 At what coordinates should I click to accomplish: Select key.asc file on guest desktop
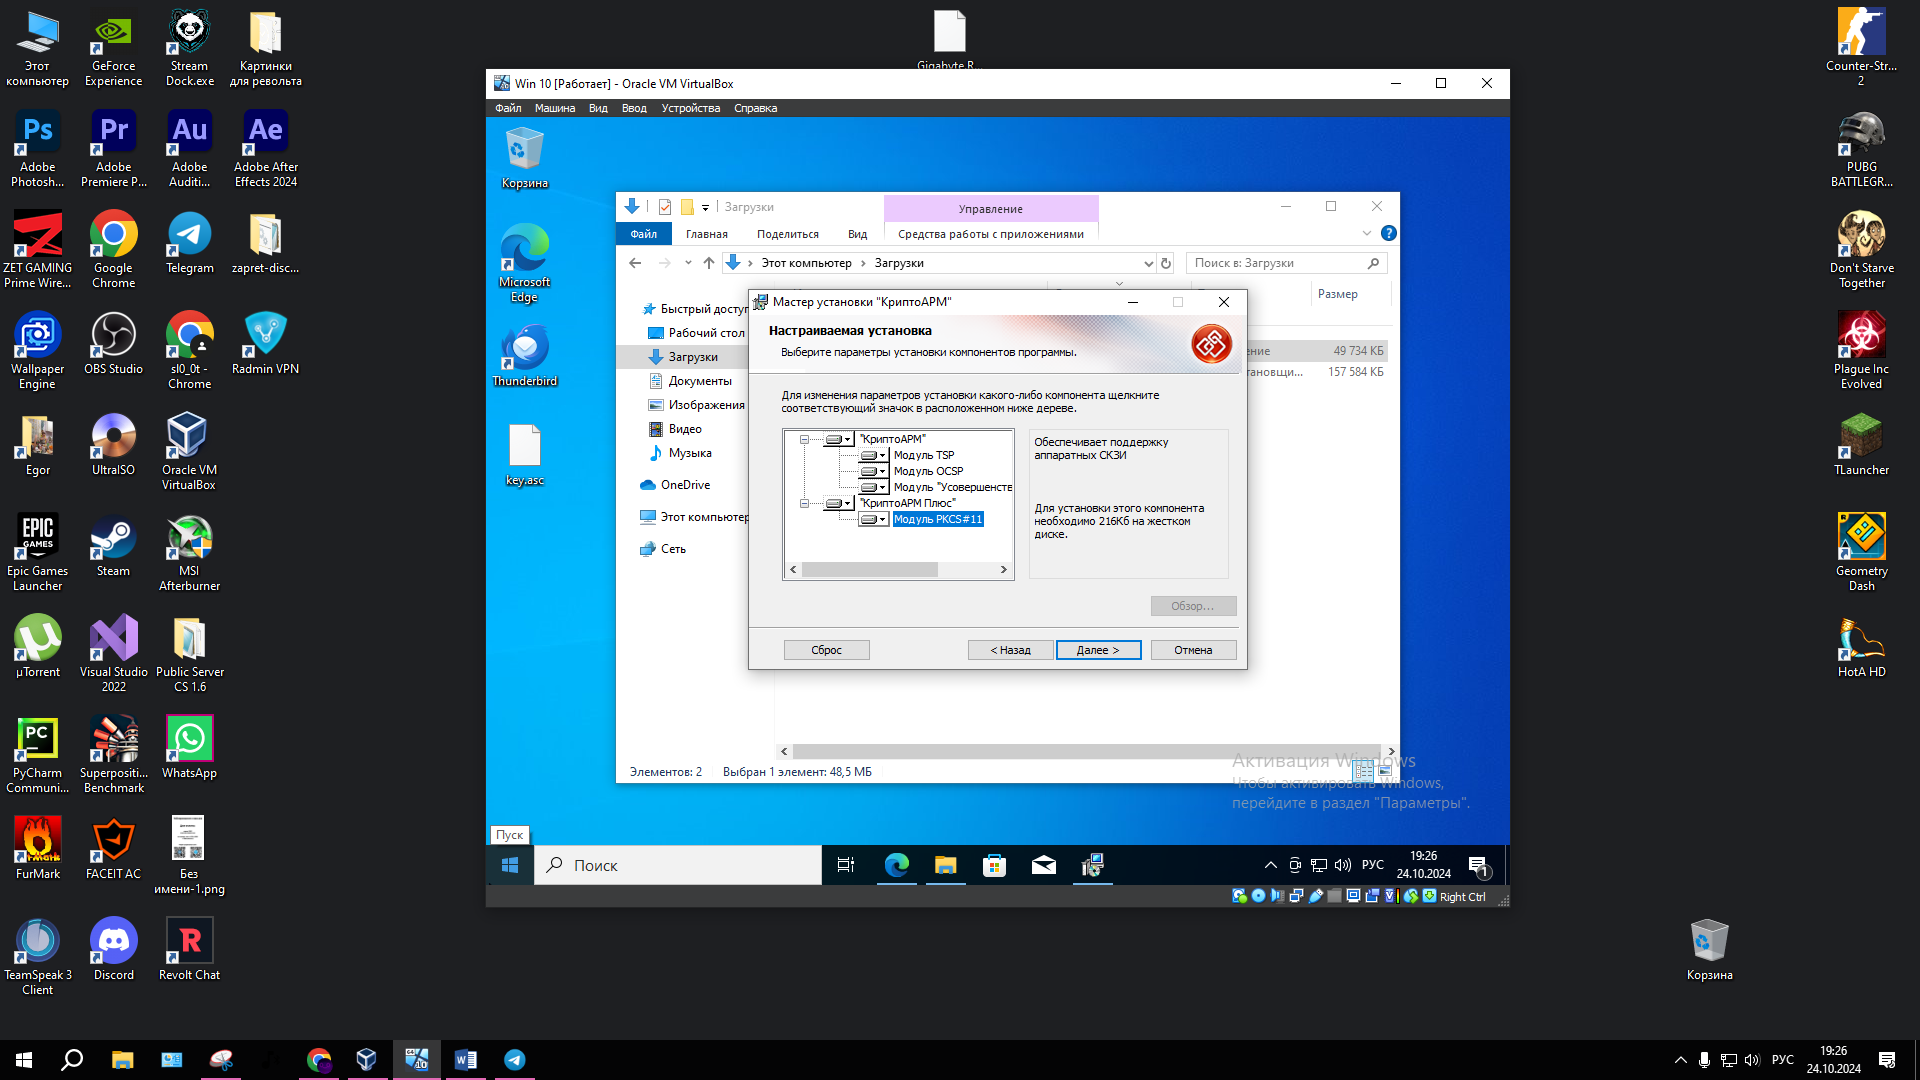[x=525, y=455]
